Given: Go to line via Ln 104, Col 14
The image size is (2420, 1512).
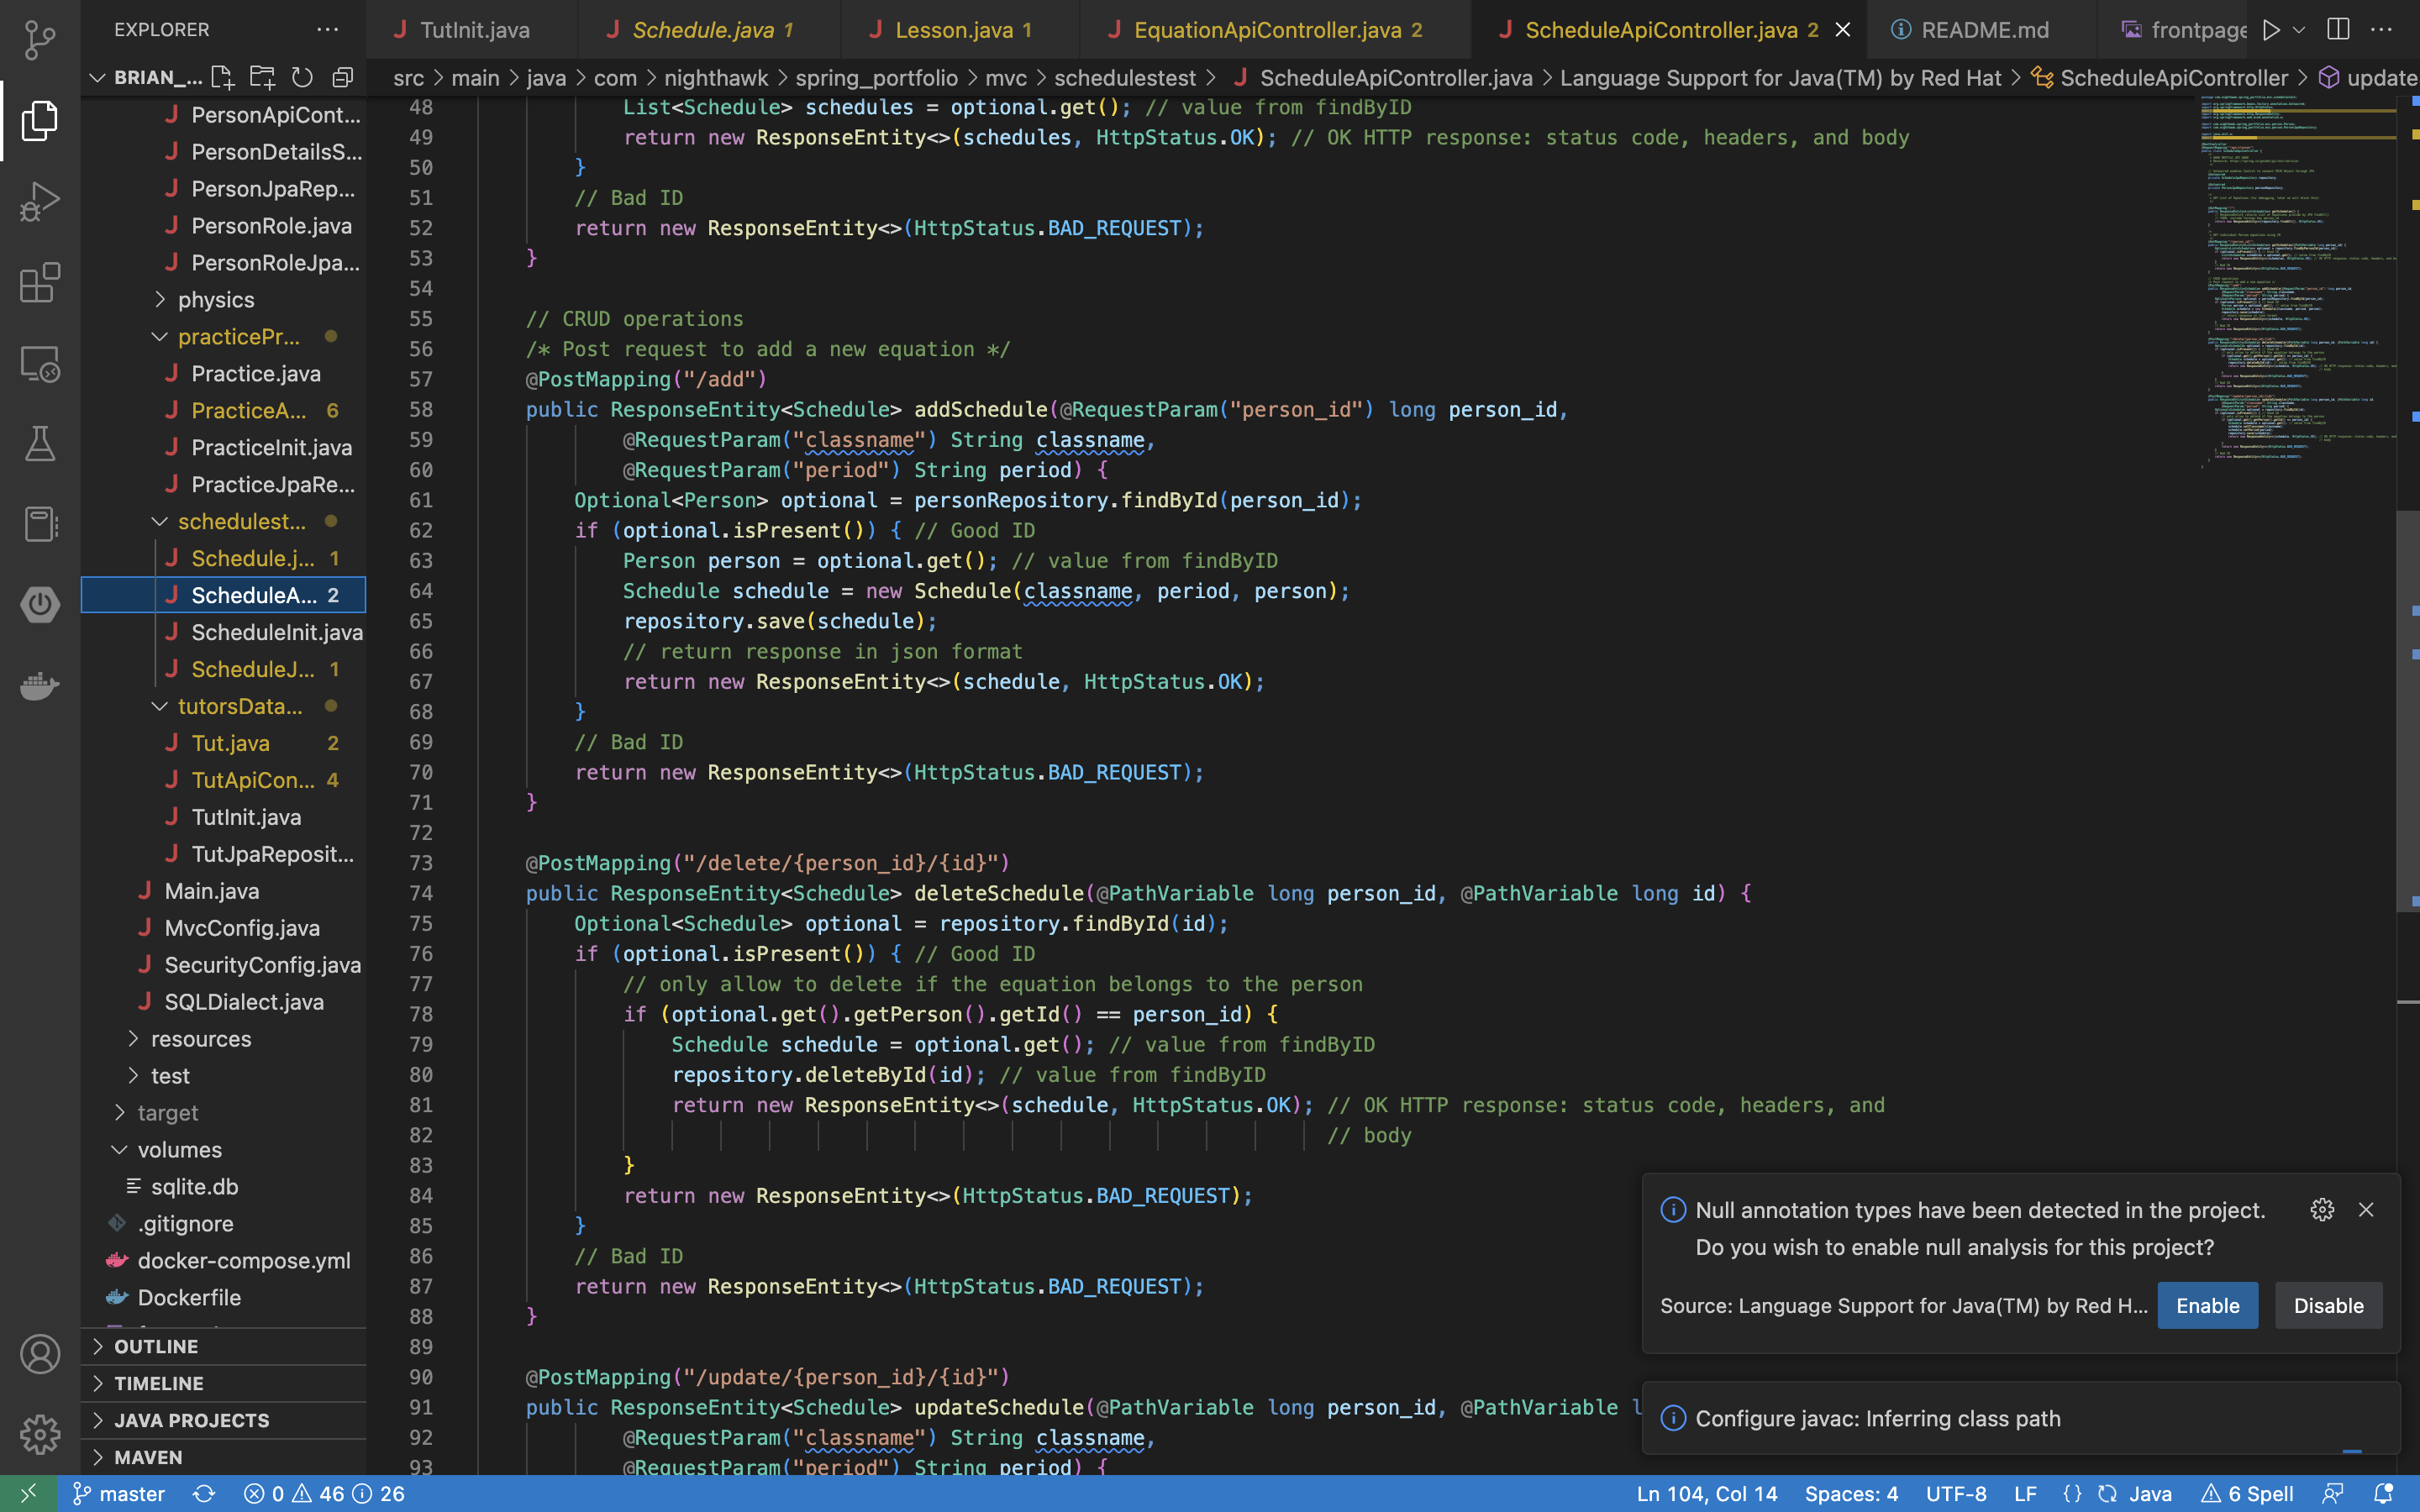Looking at the screenshot, I should coord(1706,1493).
